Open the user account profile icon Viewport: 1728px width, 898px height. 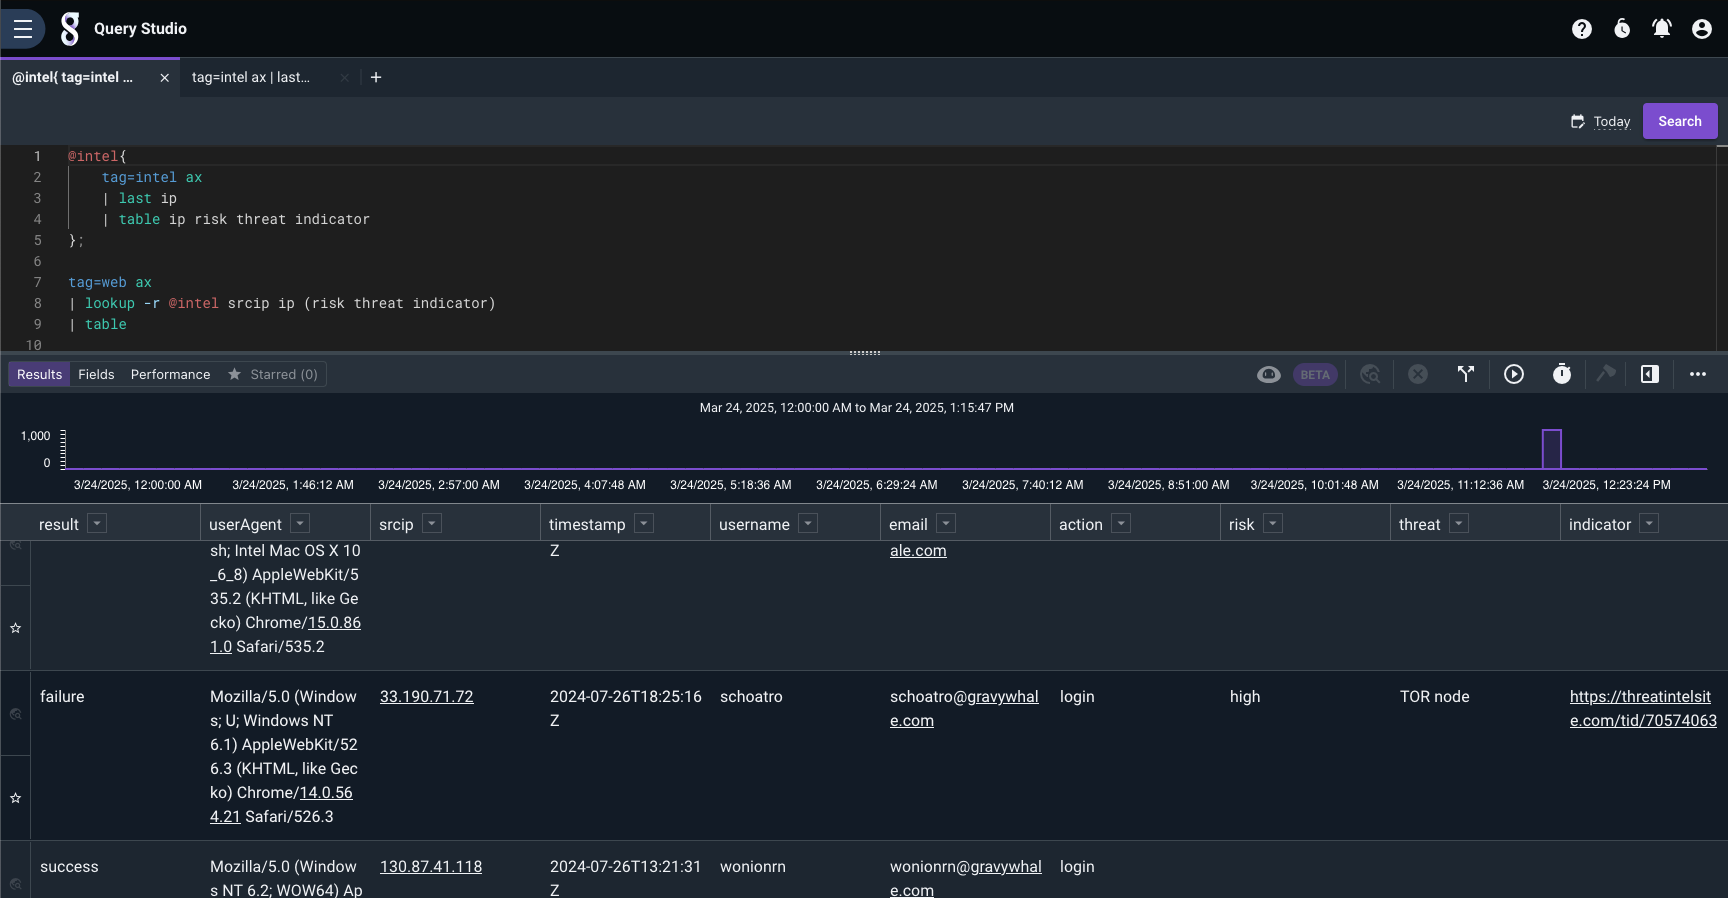point(1702,29)
